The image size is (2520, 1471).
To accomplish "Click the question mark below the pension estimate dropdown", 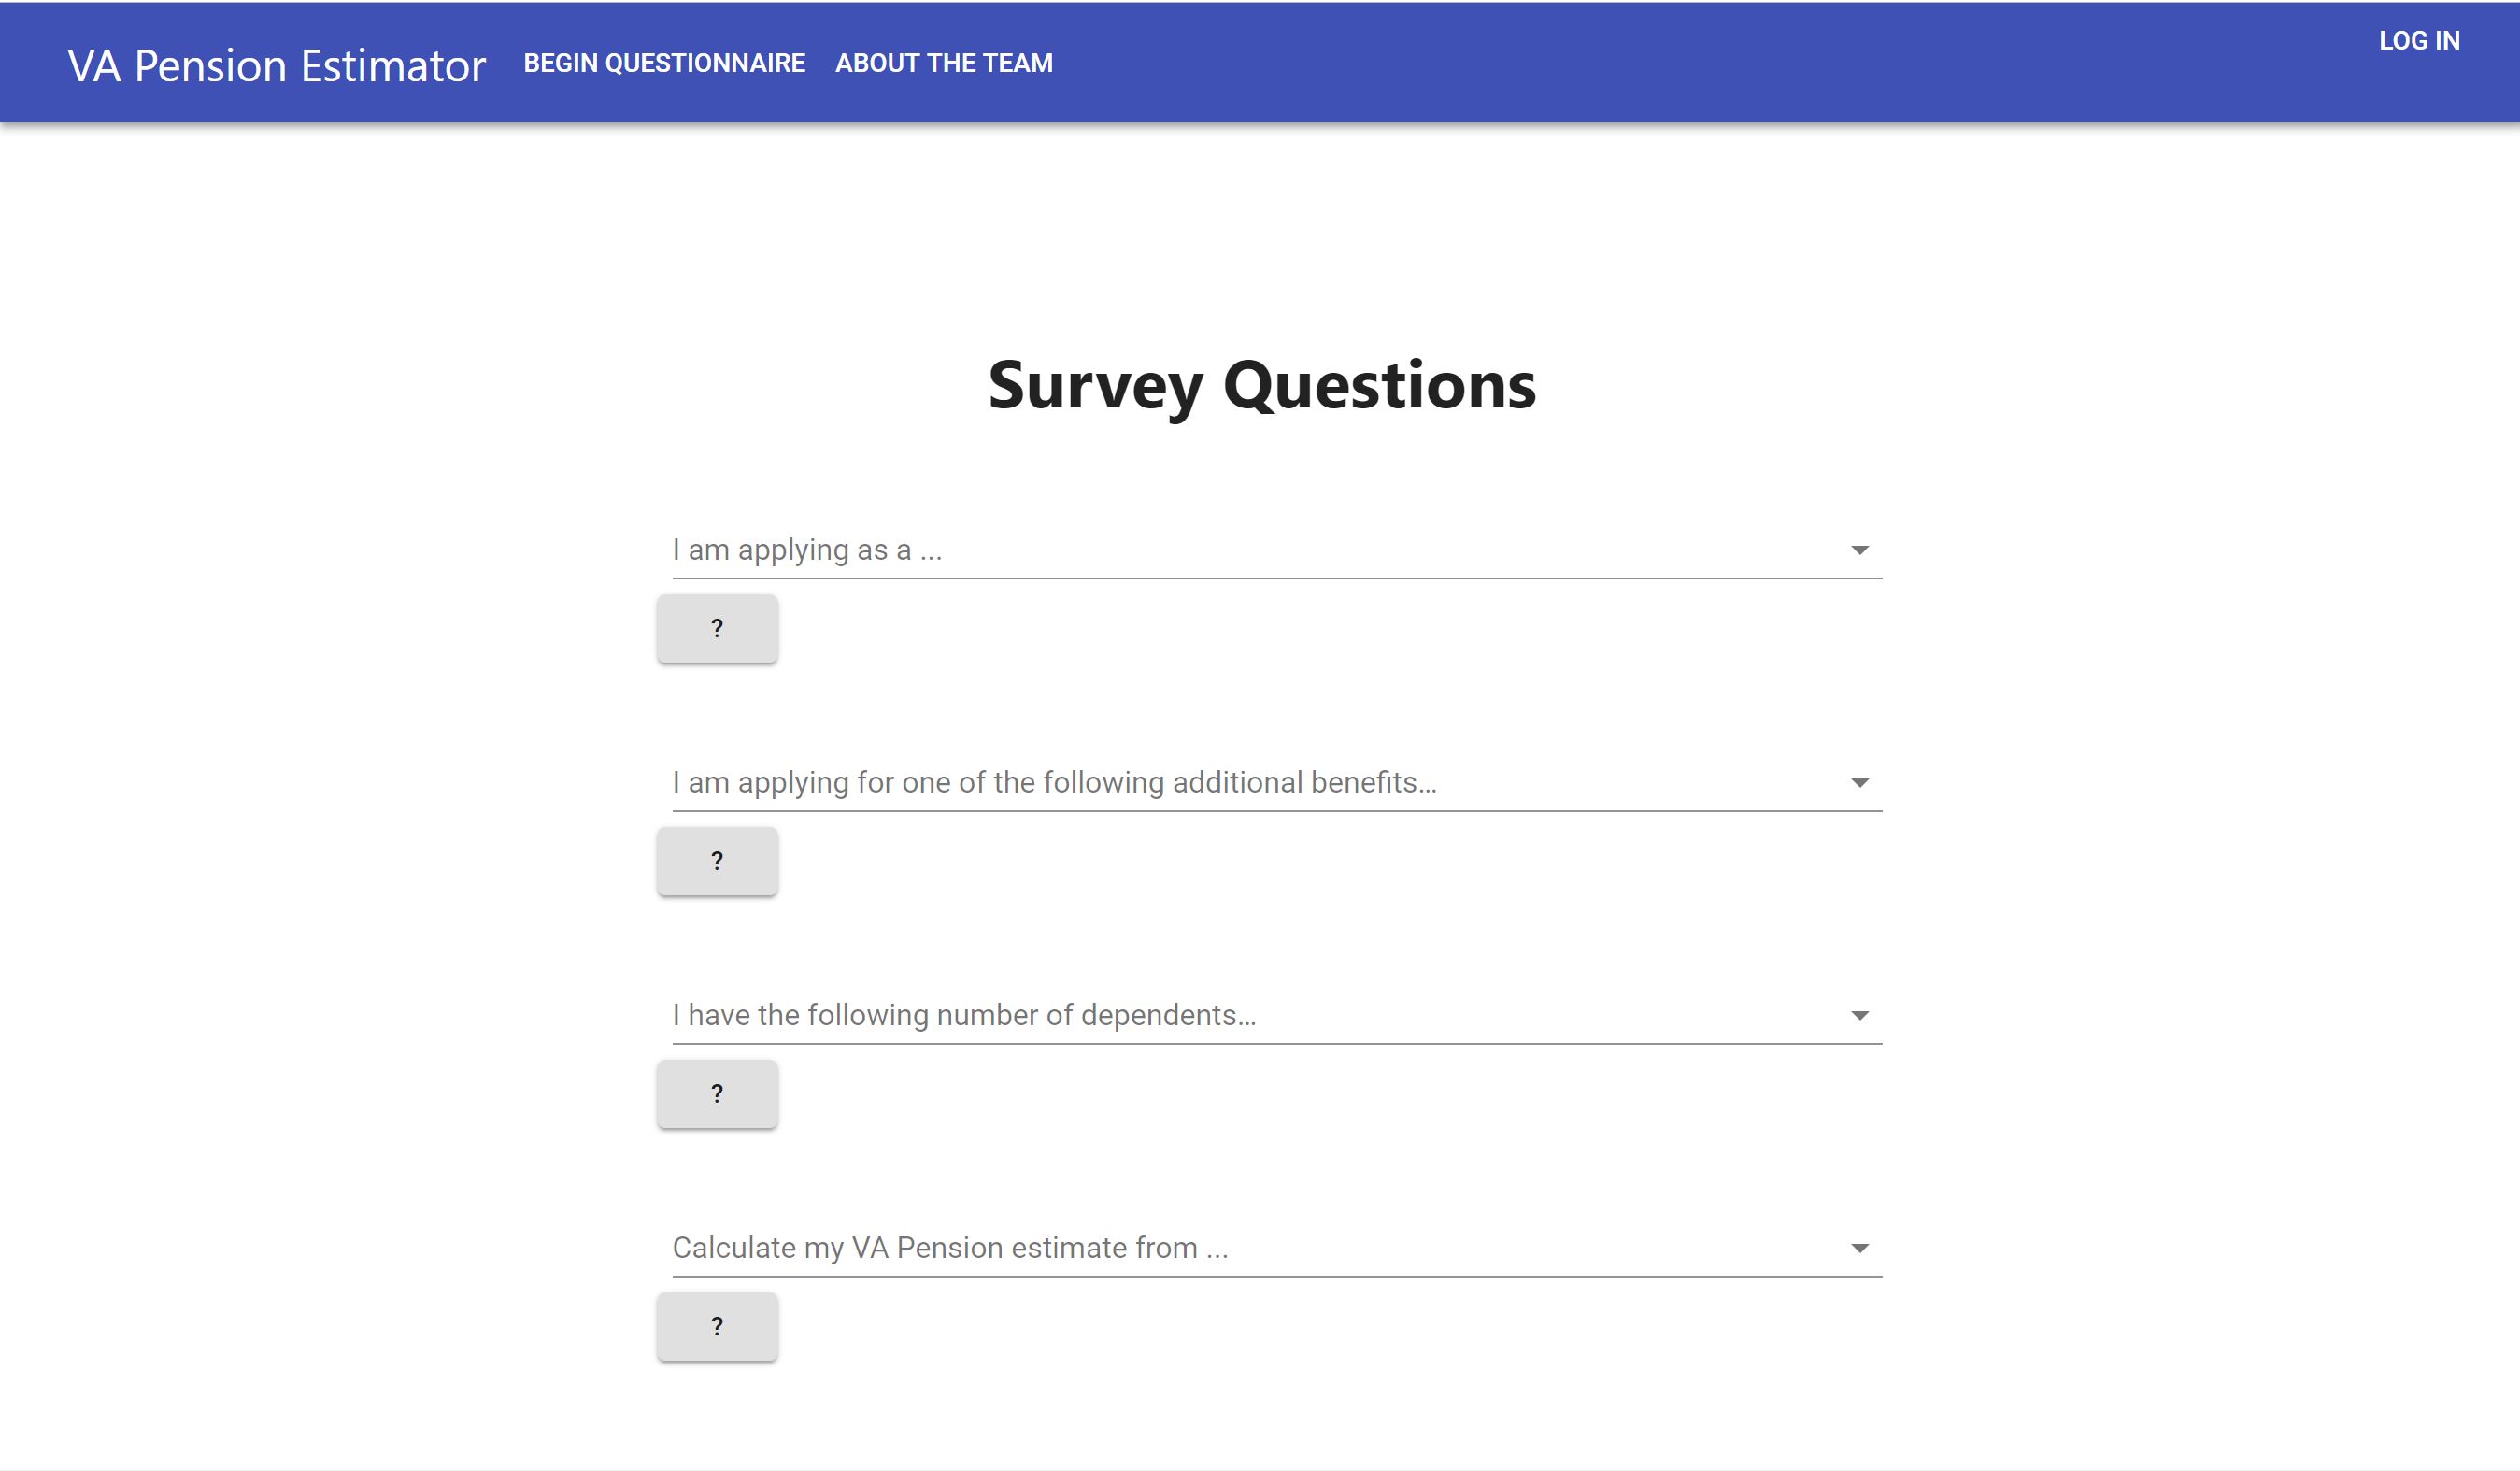I will click(x=716, y=1326).
